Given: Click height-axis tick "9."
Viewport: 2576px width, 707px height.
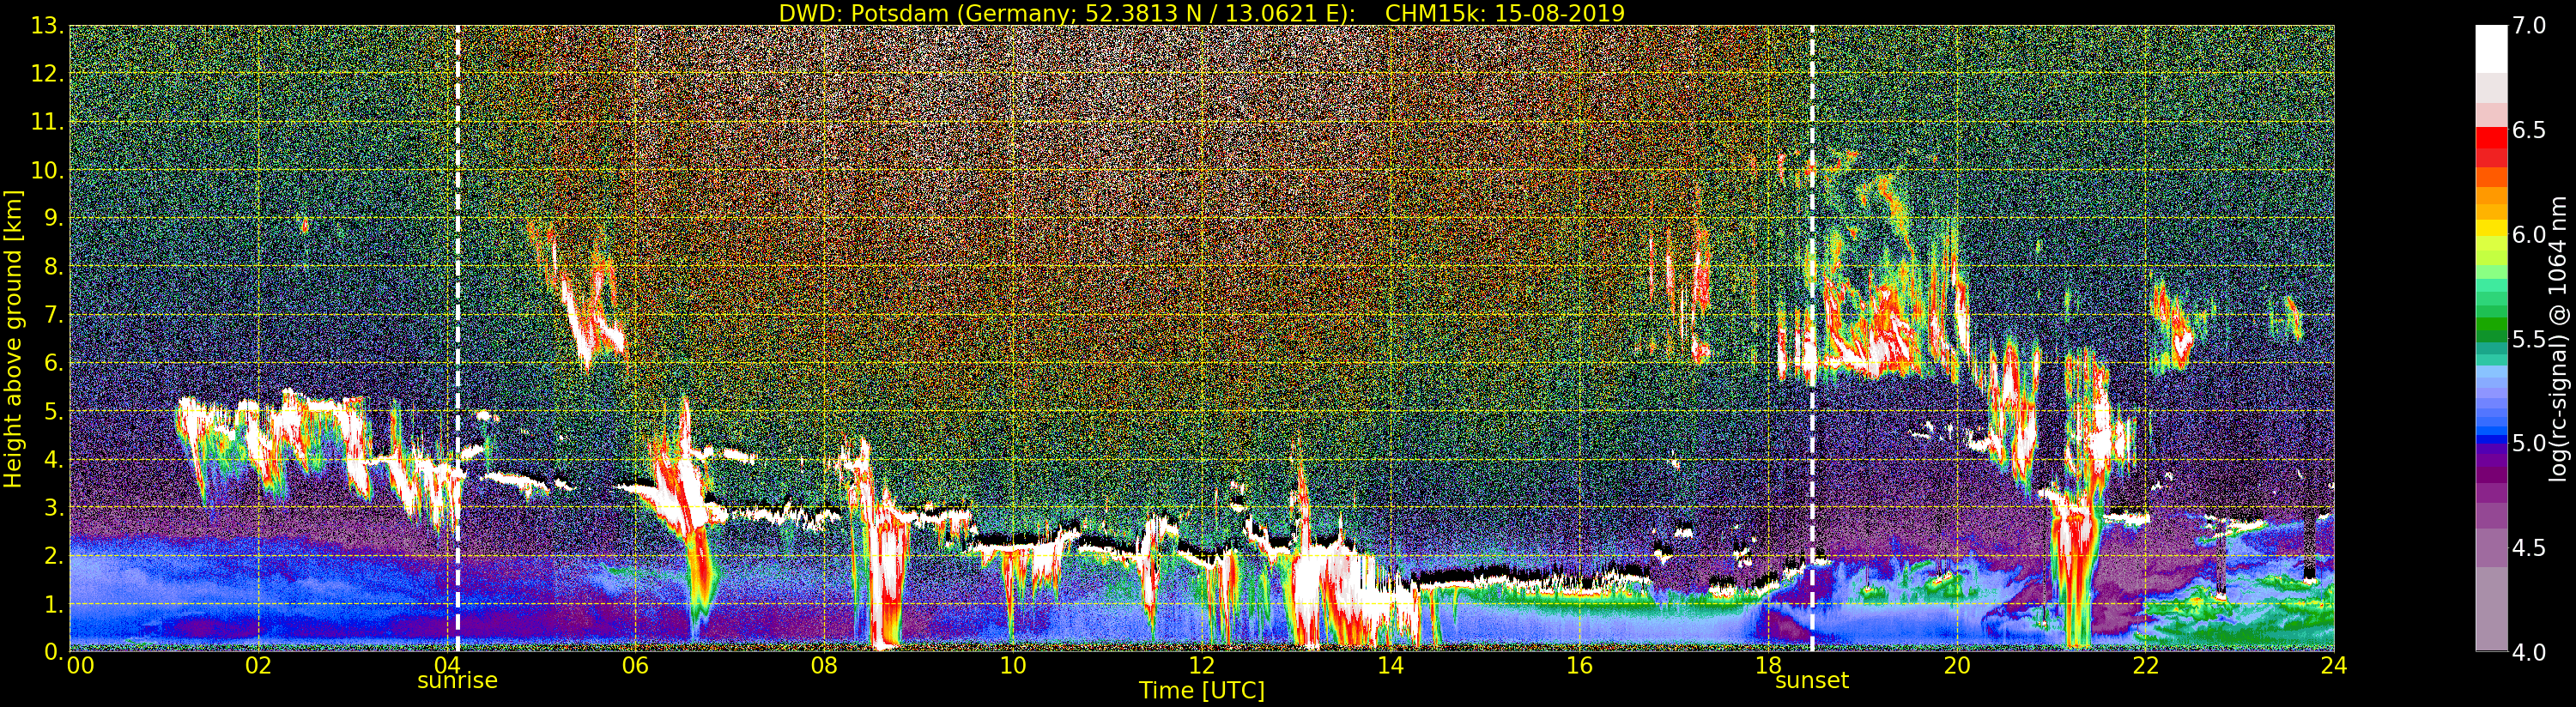Looking at the screenshot, I should pos(54,218).
